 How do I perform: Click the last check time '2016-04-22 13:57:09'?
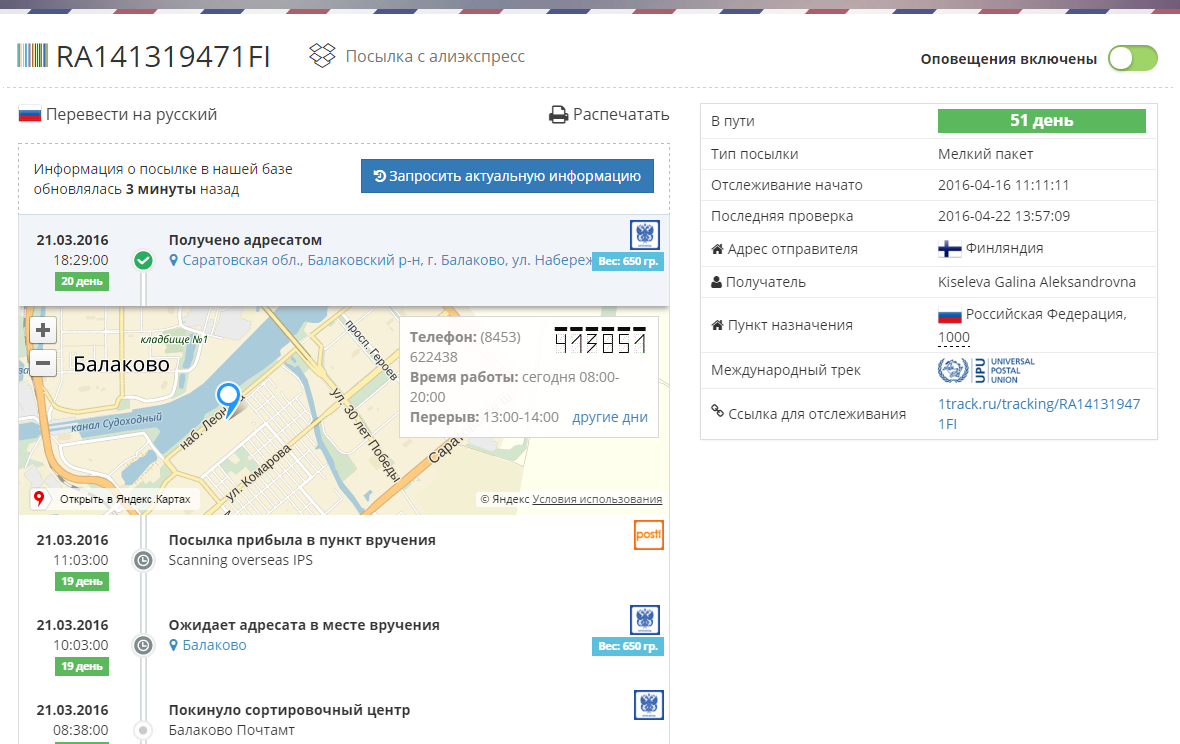click(x=1004, y=216)
